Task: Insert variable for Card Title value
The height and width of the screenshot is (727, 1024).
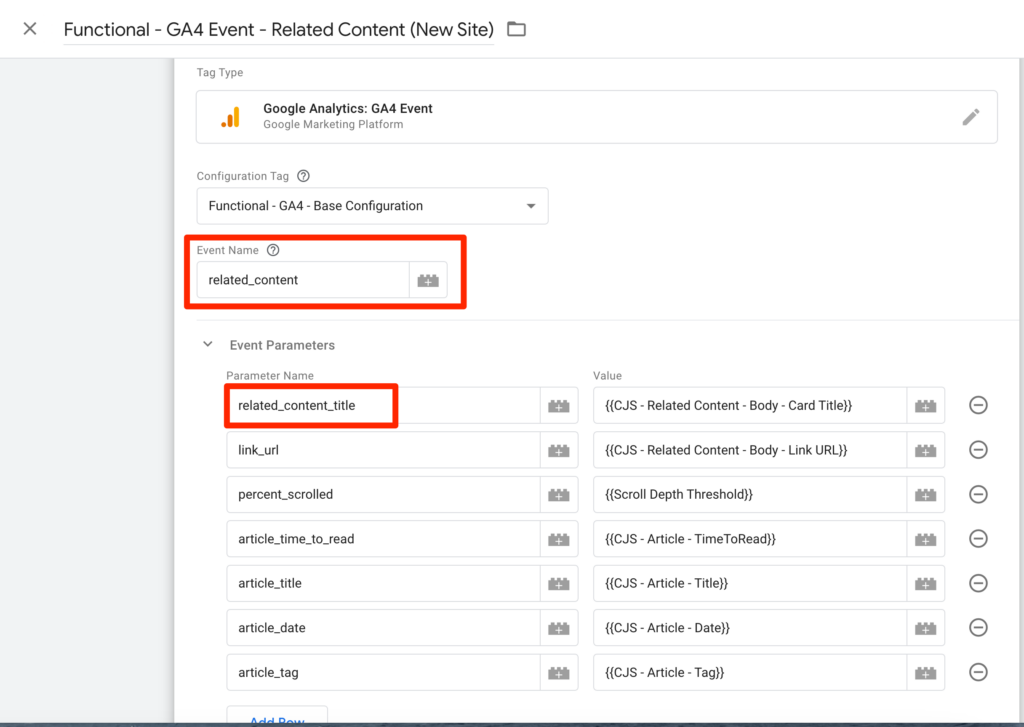Action: click(x=925, y=406)
